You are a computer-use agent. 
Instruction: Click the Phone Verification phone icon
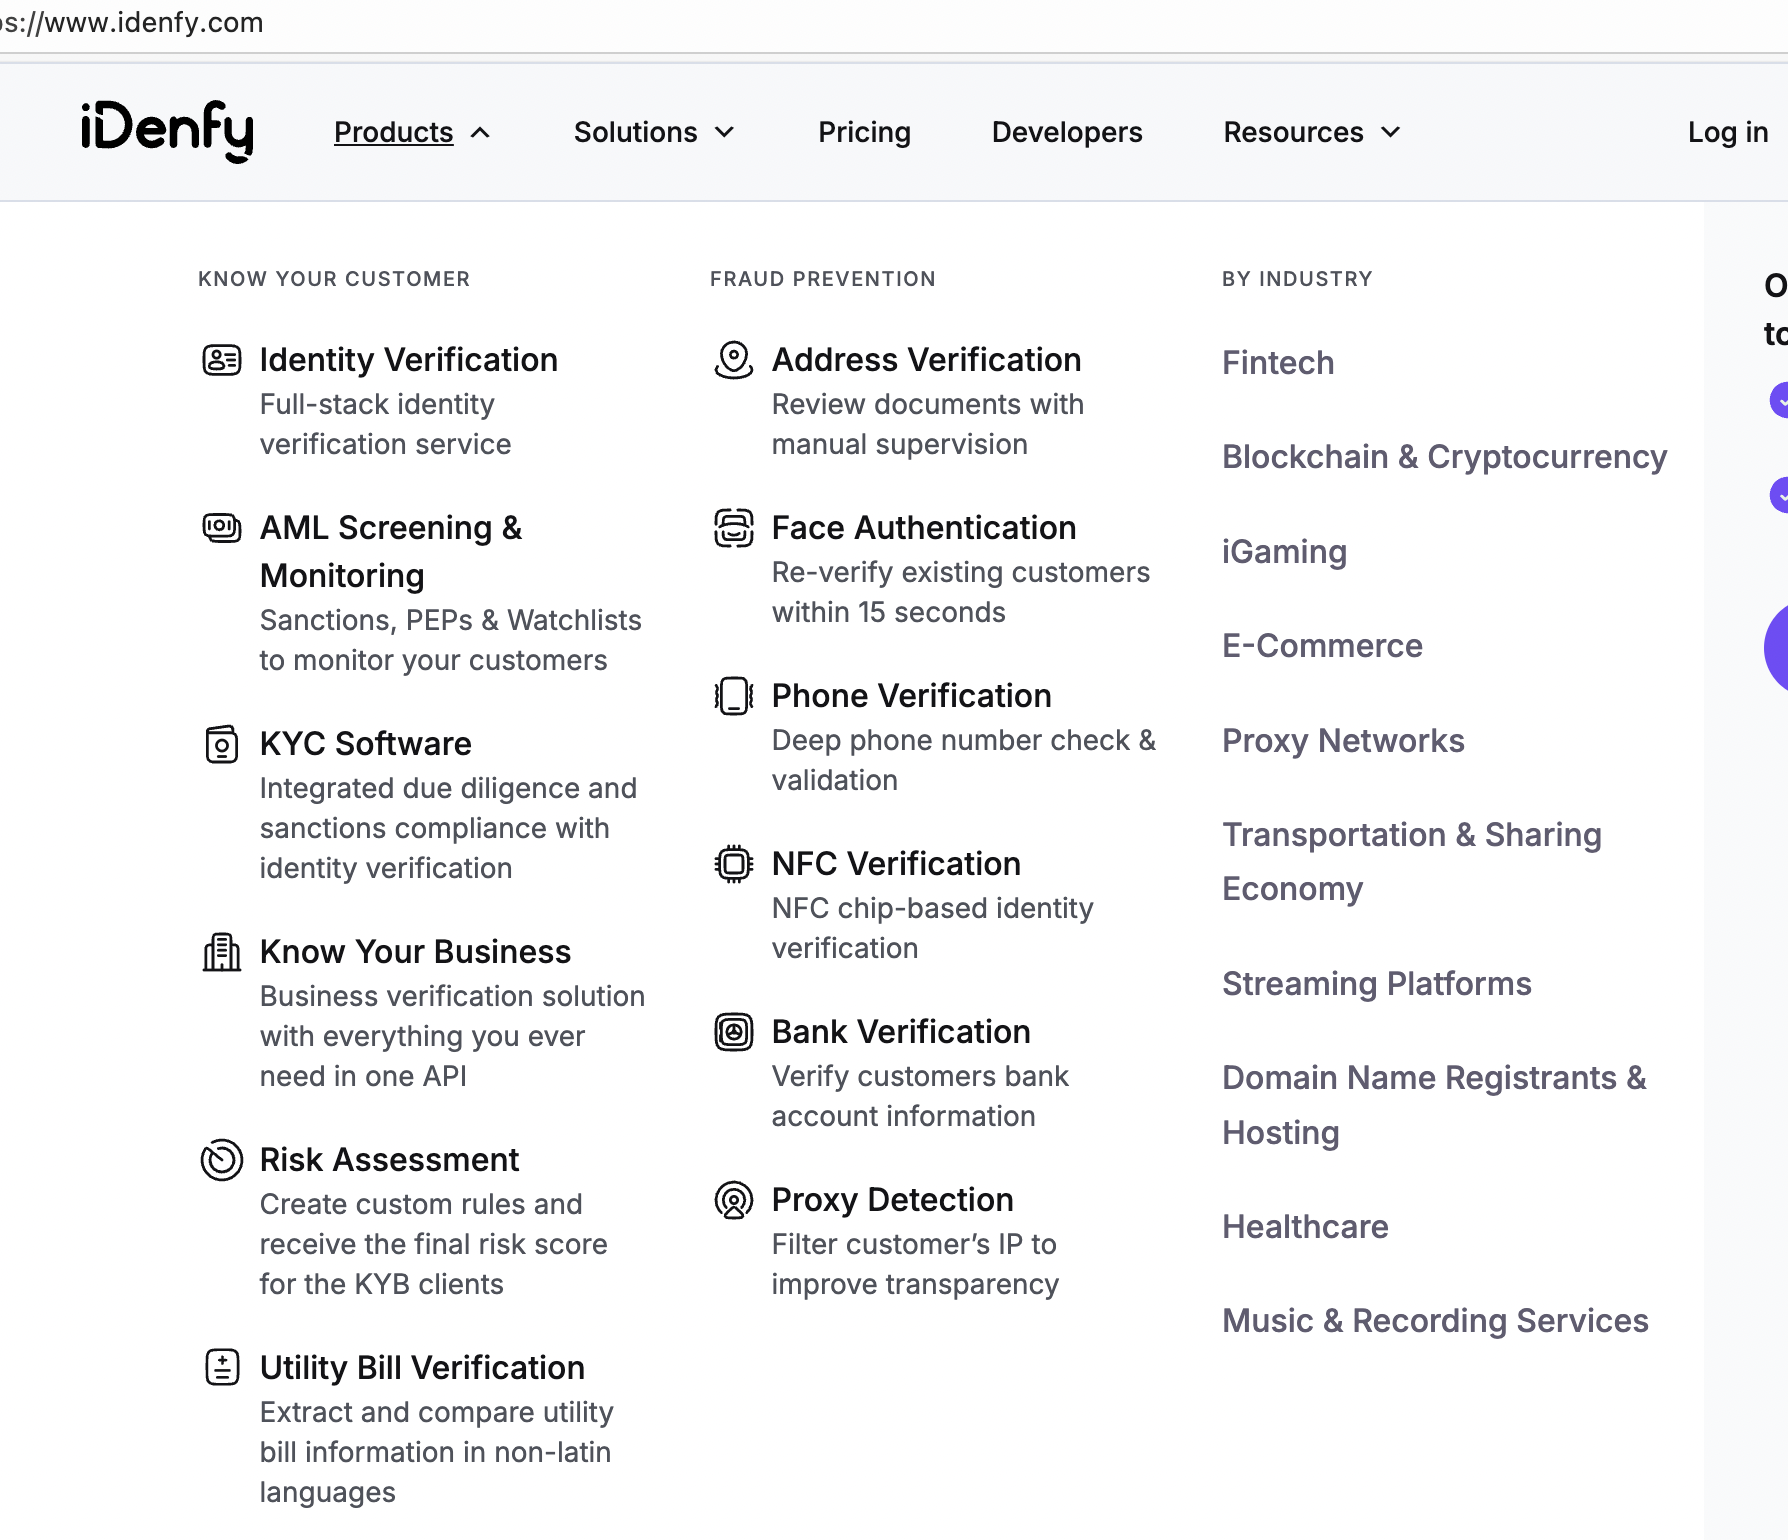(734, 696)
